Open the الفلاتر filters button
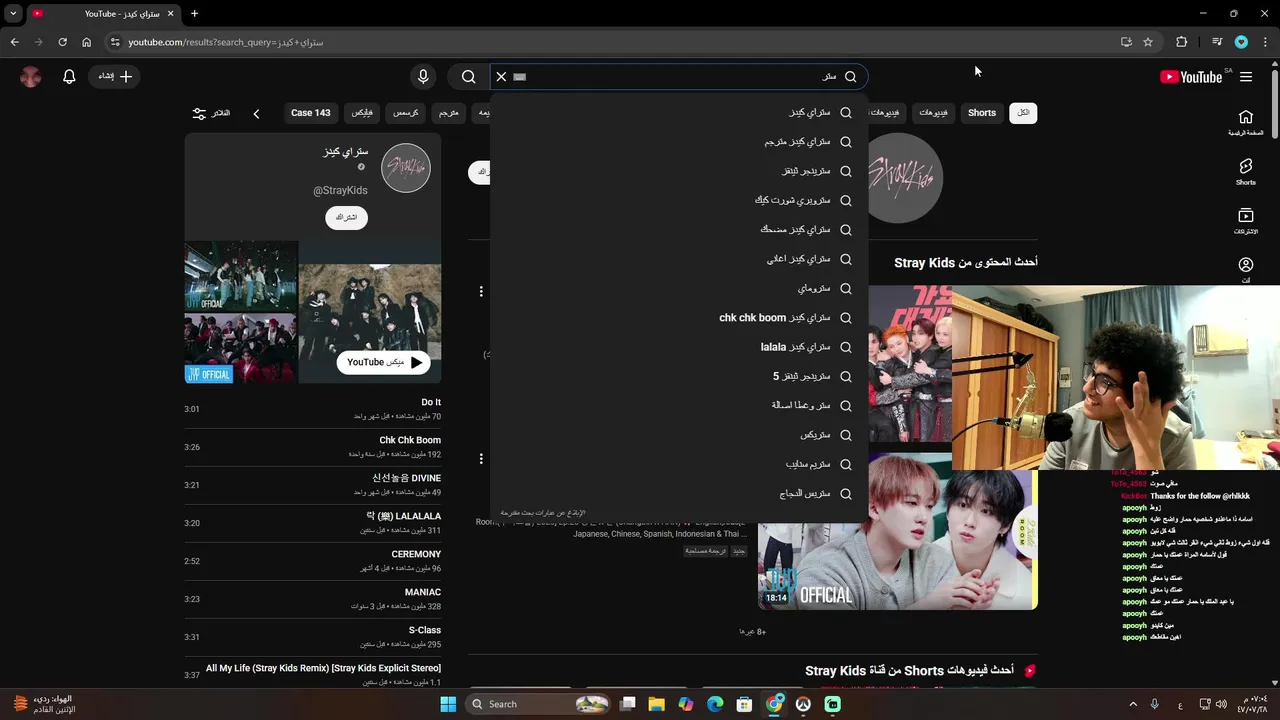 [x=211, y=113]
